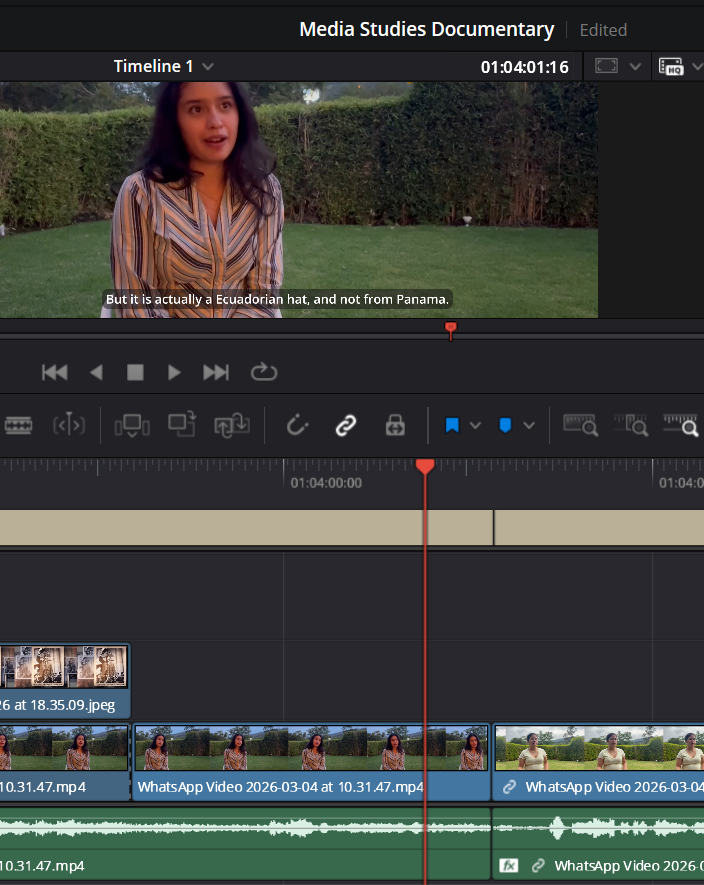Stop playback with the Stop button
Image resolution: width=704 pixels, height=885 pixels.
[x=135, y=372]
